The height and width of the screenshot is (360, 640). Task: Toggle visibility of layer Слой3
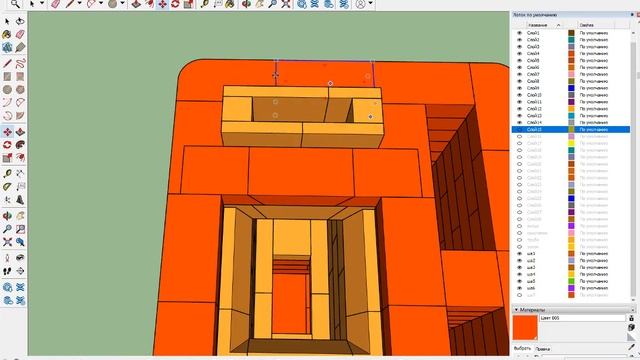(x=519, y=47)
